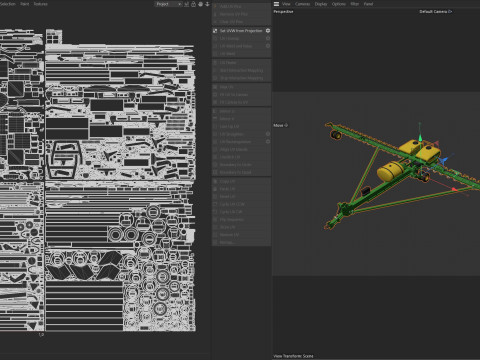Click the UV Rectangularize command icon
The image size is (480, 360).
pos(215,142)
